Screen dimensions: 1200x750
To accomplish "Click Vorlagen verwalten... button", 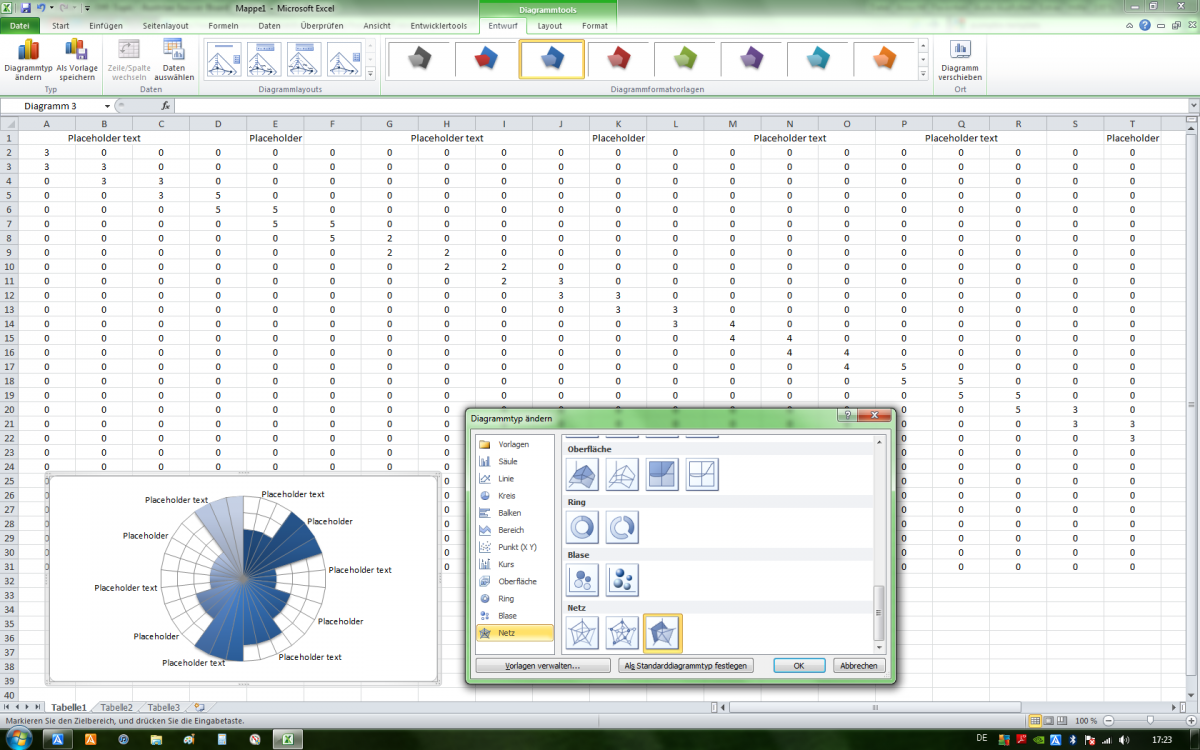I will coord(542,665).
